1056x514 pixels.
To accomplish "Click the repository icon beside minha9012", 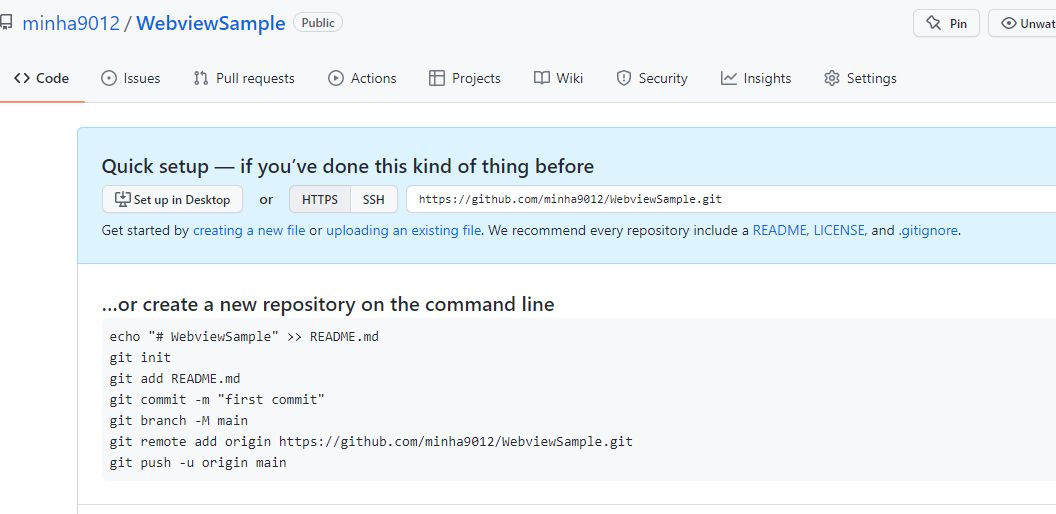I will pos(6,23).
